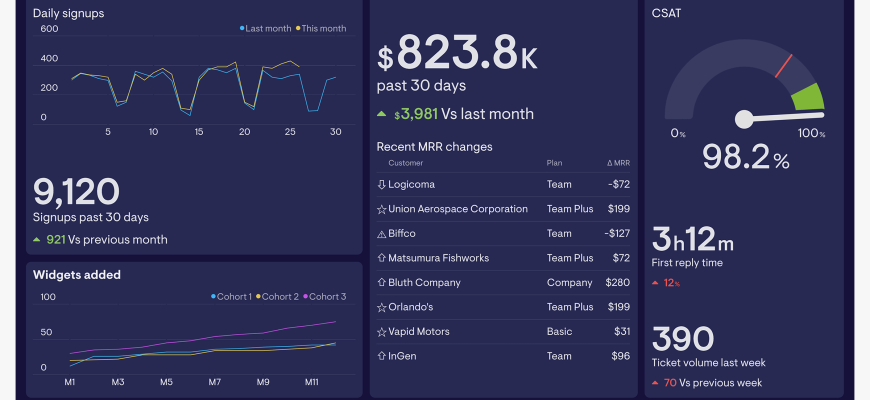Viewport: 870px width, 400px height.
Task: Toggle the This month legend in Daily signups
Action: click(x=320, y=29)
